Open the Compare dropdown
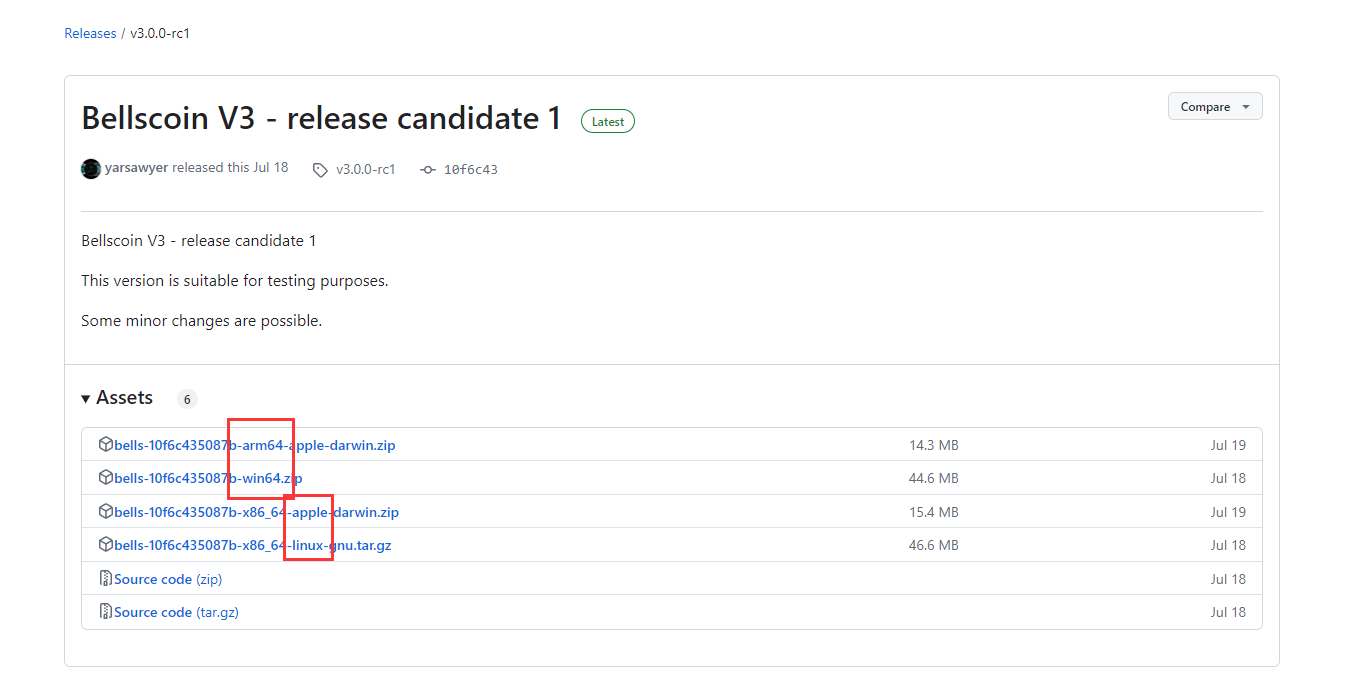 click(x=1214, y=107)
